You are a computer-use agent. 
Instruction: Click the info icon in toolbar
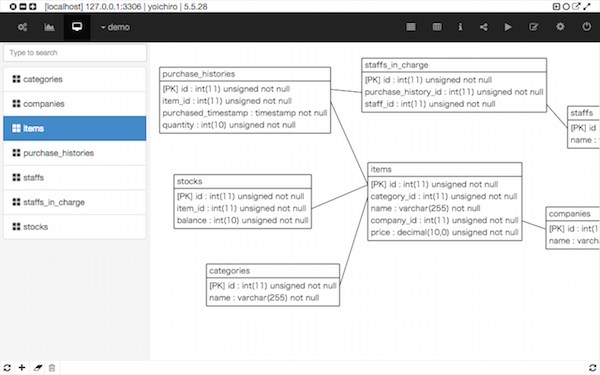[x=460, y=27]
